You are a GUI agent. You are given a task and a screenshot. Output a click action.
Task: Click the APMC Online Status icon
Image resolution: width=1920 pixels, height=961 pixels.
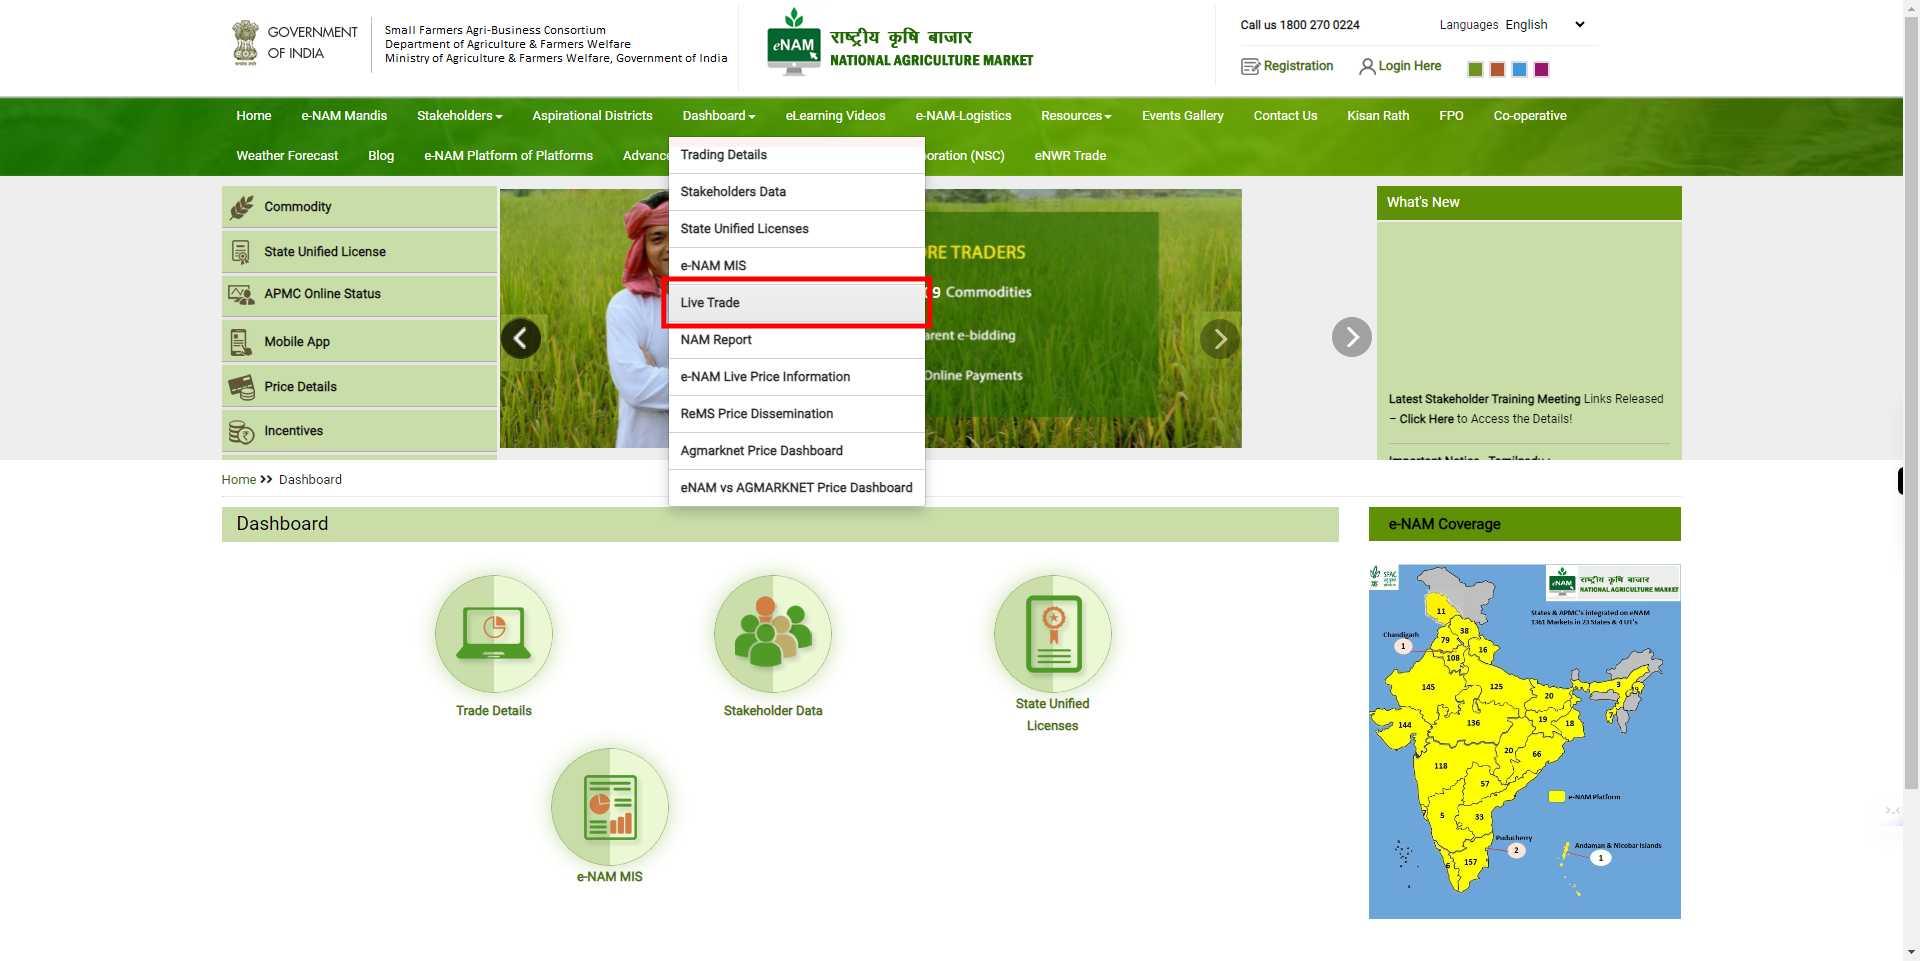tap(241, 295)
